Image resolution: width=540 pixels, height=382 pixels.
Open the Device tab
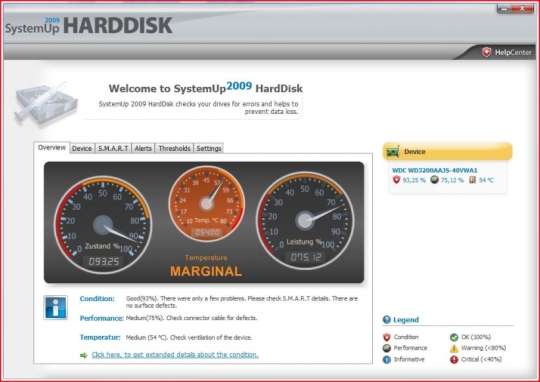coord(82,148)
